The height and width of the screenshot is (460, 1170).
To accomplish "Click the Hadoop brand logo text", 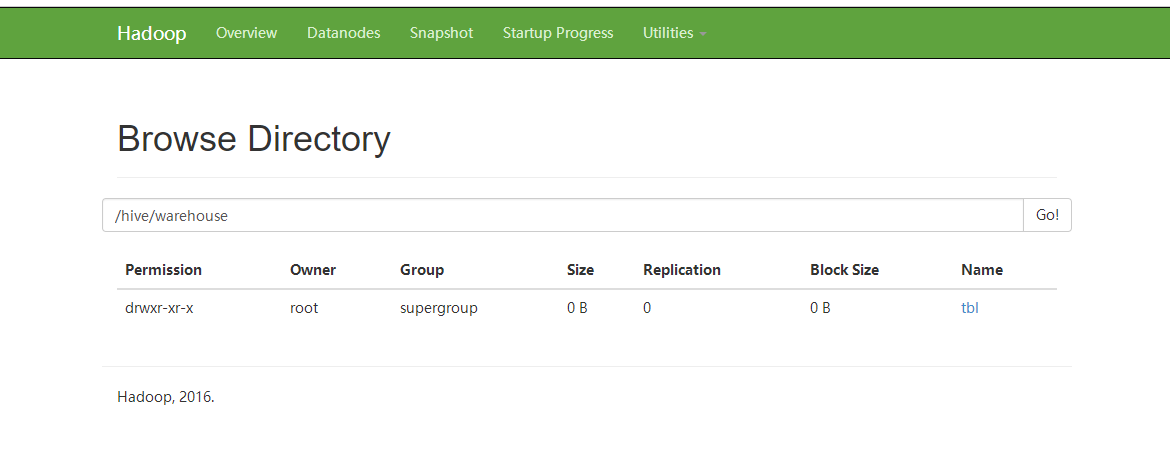I will 151,33.
